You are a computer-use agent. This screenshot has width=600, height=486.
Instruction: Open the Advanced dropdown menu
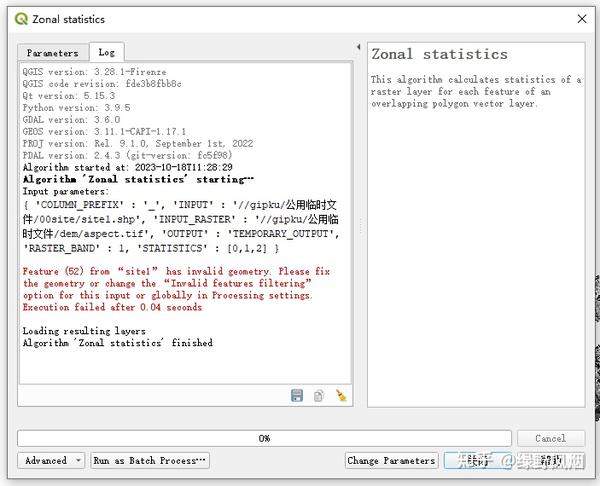click(51, 460)
